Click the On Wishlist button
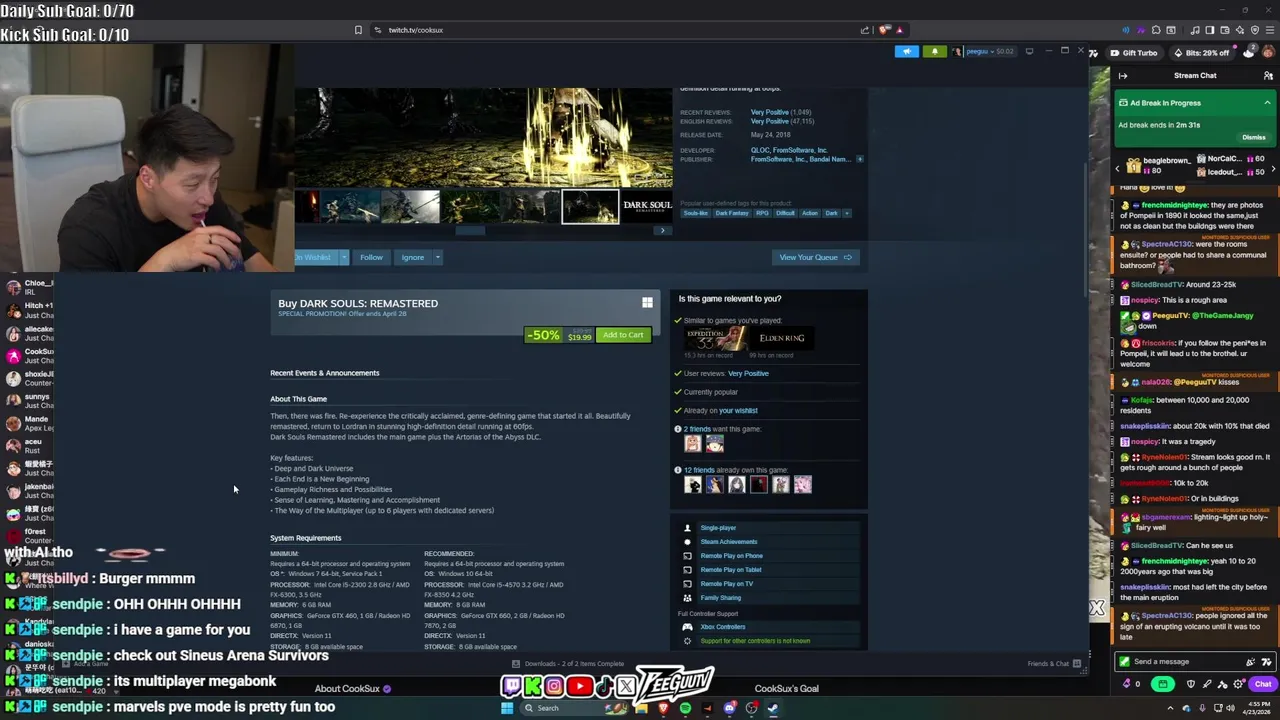The height and width of the screenshot is (720, 1280). (315, 257)
